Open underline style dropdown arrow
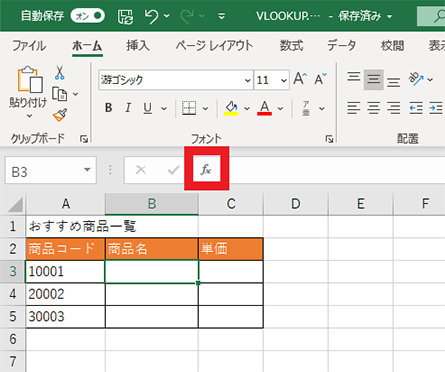Screen dimensions: 445x372 click(164, 108)
